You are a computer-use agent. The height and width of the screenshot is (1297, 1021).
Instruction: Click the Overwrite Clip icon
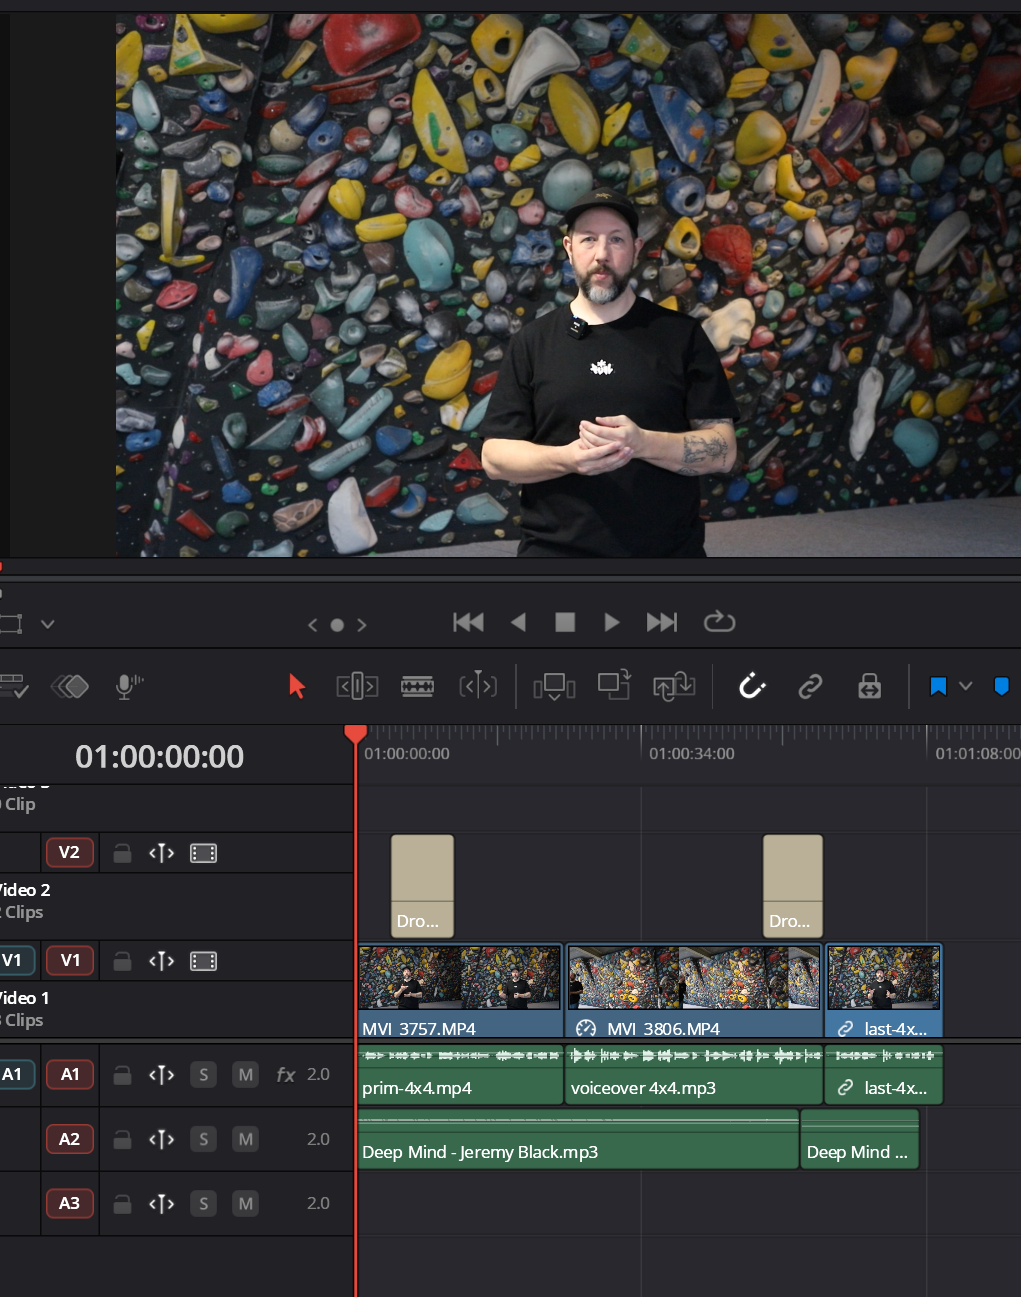click(612, 686)
